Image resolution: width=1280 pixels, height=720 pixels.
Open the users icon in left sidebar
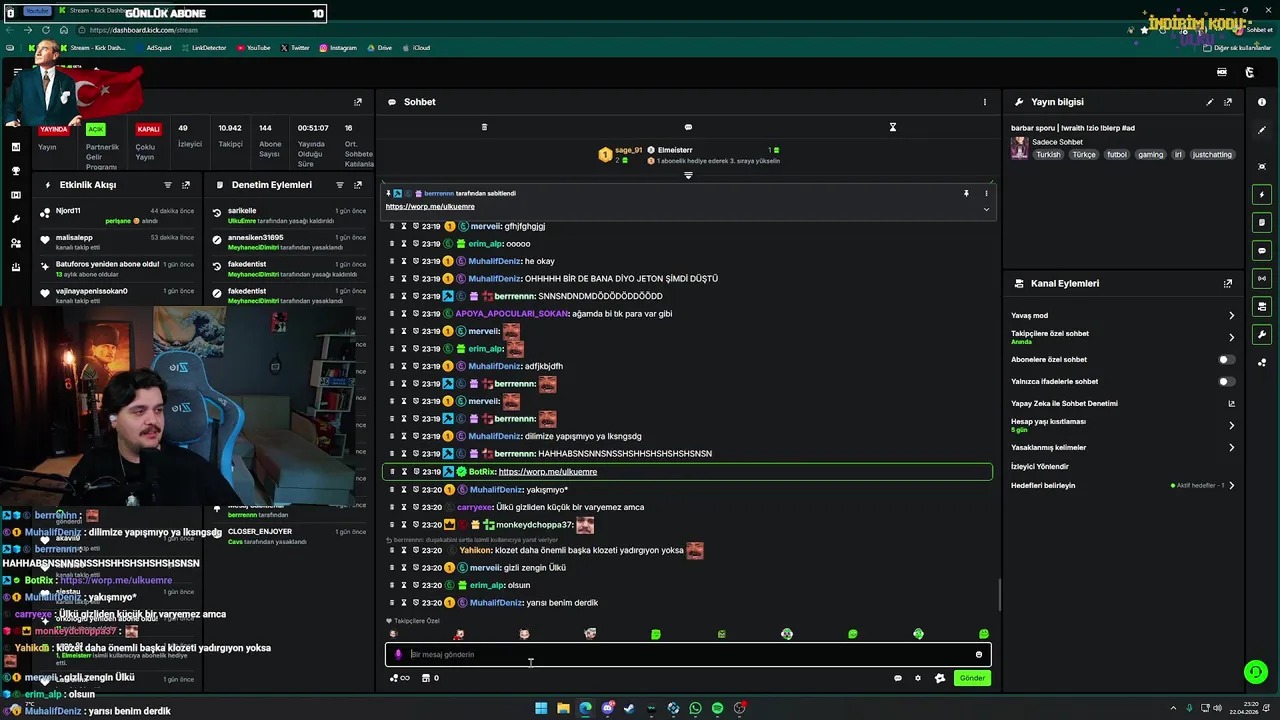pos(15,243)
